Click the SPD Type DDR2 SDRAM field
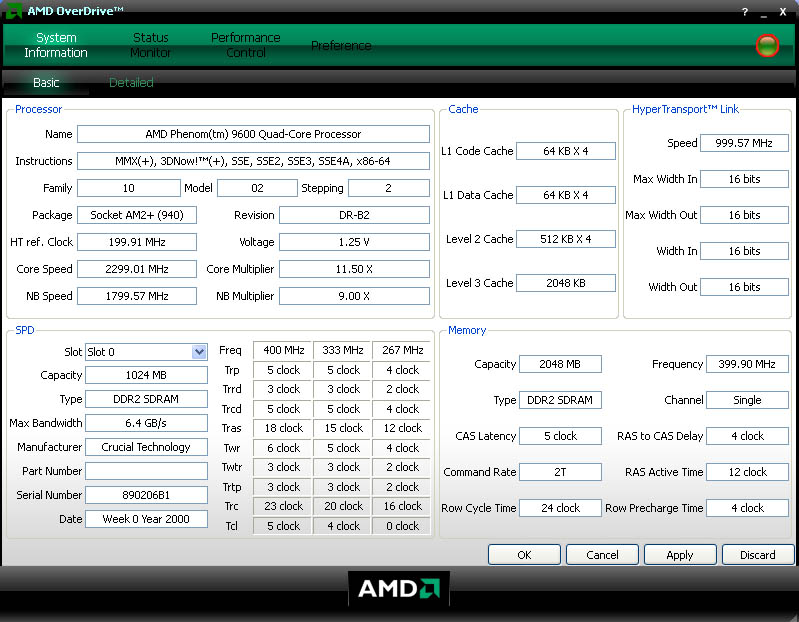This screenshot has width=799, height=622. (x=146, y=399)
